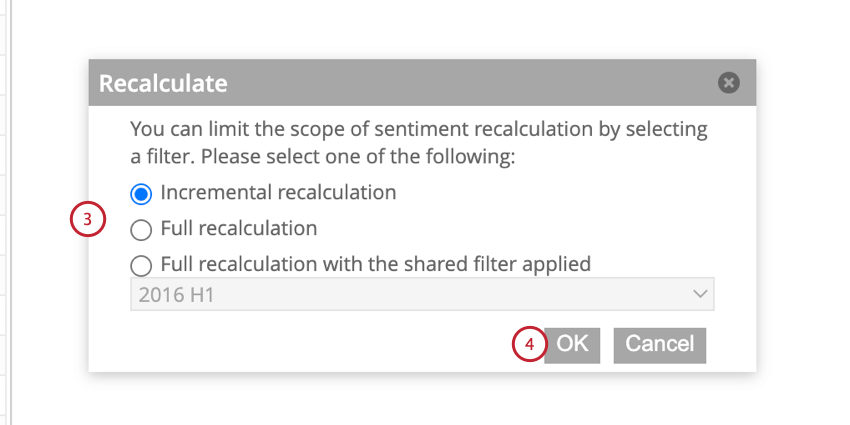Click the chevron arrow of the filter dropdown
This screenshot has width=850, height=425.
(700, 294)
